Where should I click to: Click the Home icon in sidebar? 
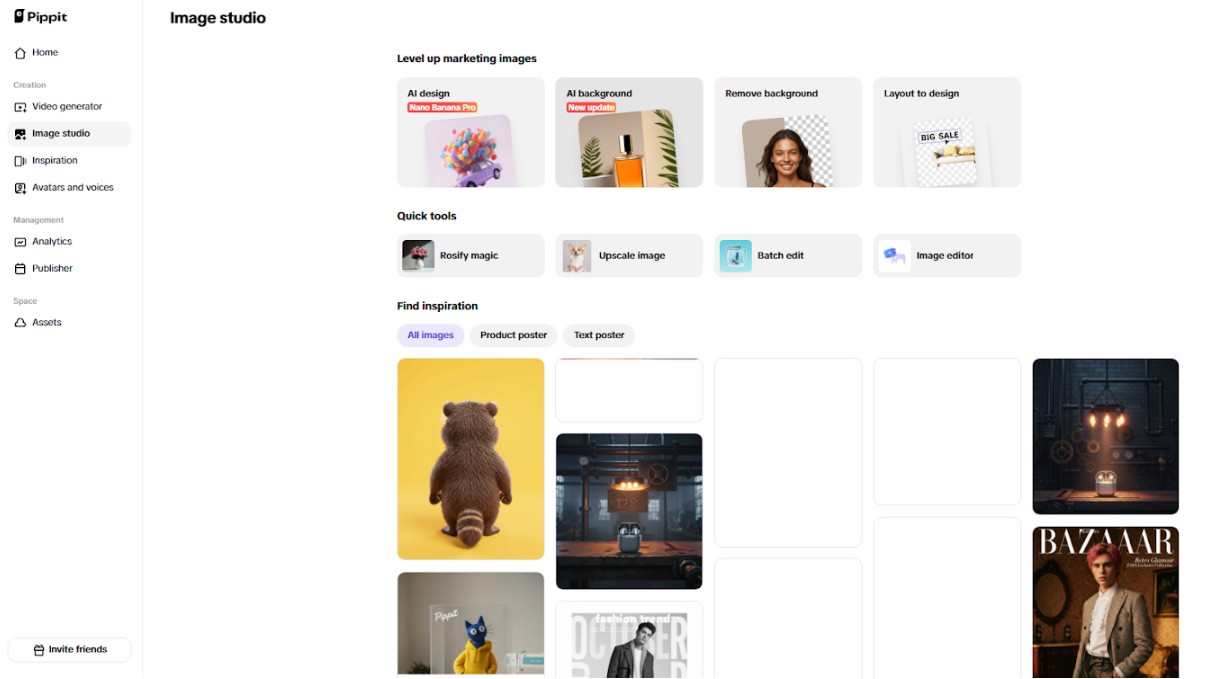coord(20,53)
